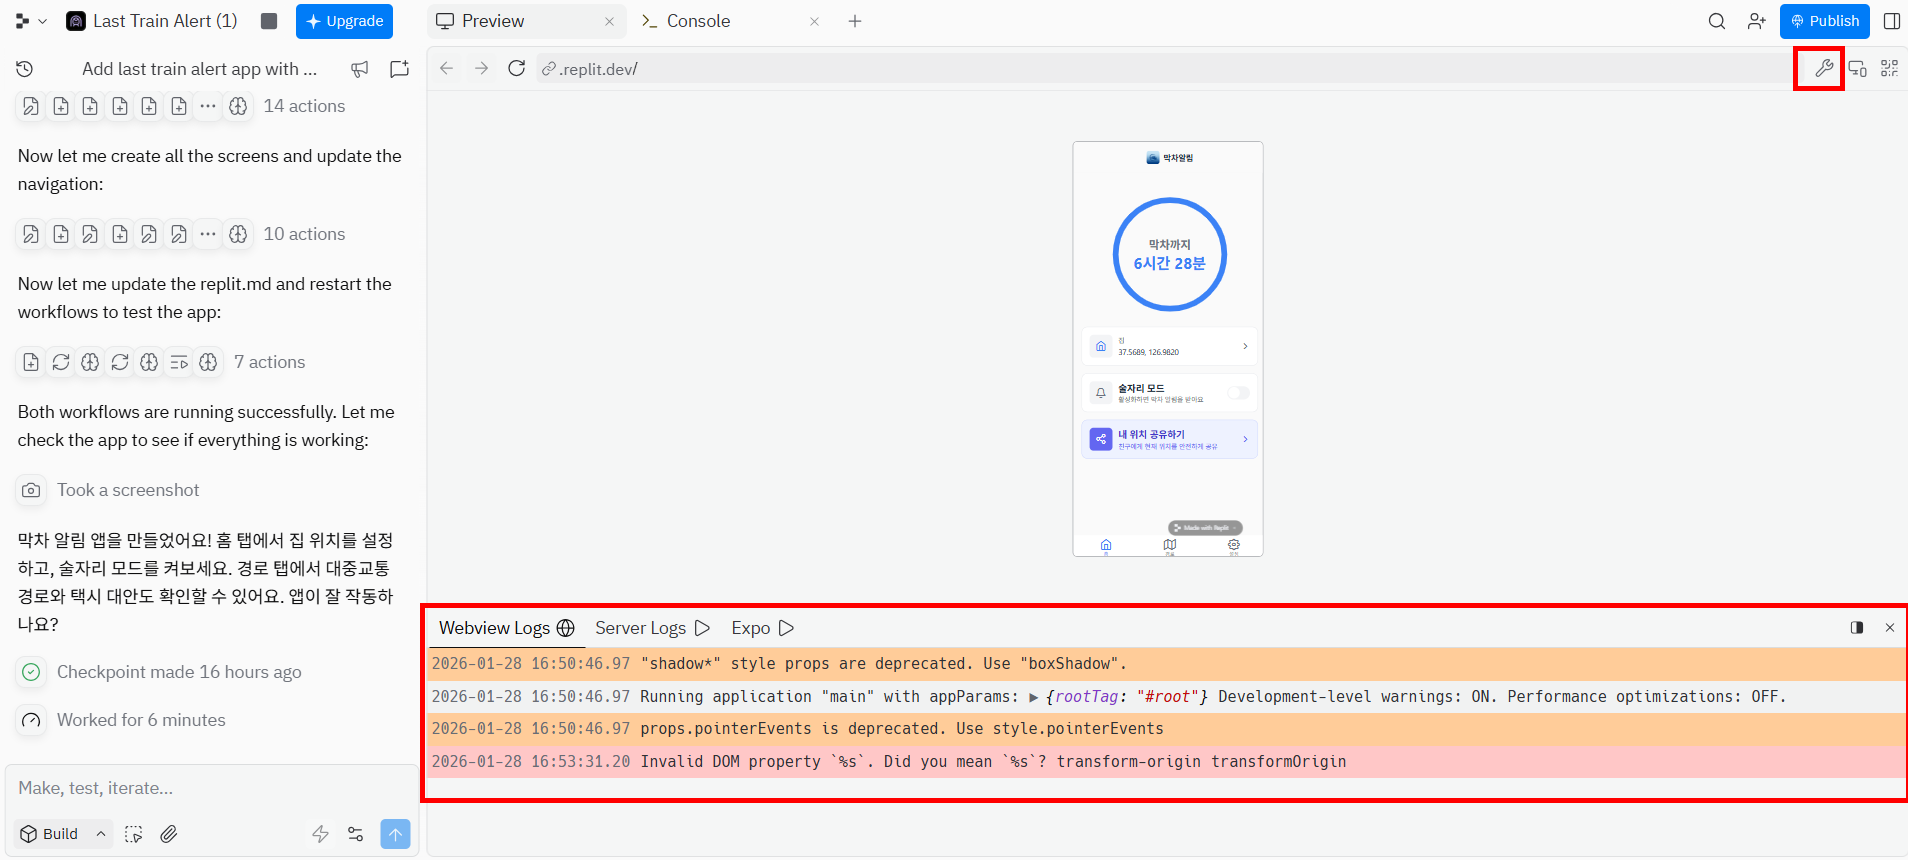Click the Last Train Alert (1) project name
Screen dimensions: 1908x860
tap(165, 21)
